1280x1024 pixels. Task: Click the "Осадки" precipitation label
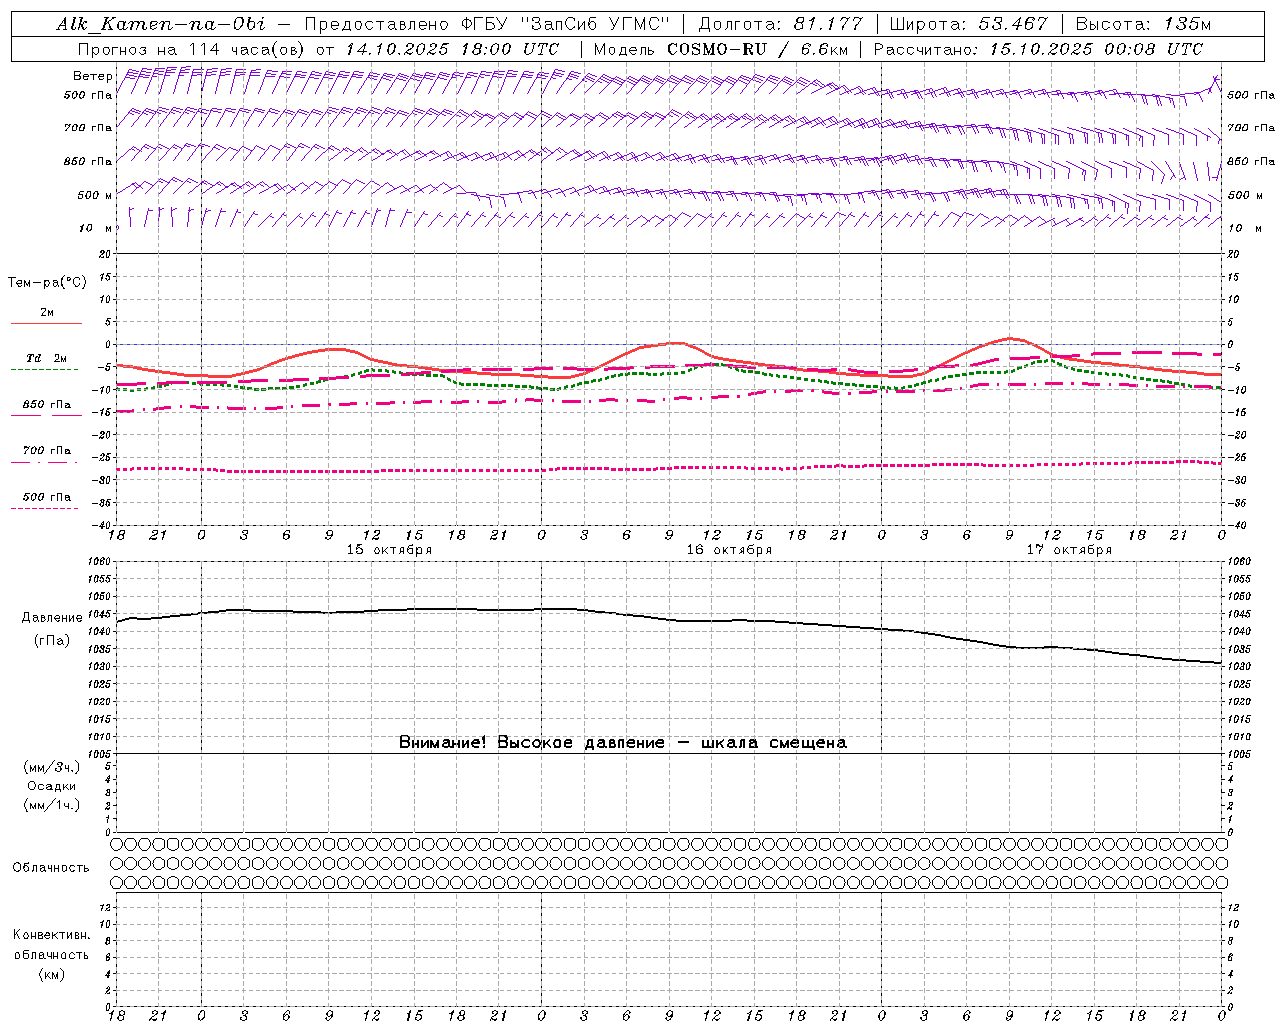[x=52, y=786]
